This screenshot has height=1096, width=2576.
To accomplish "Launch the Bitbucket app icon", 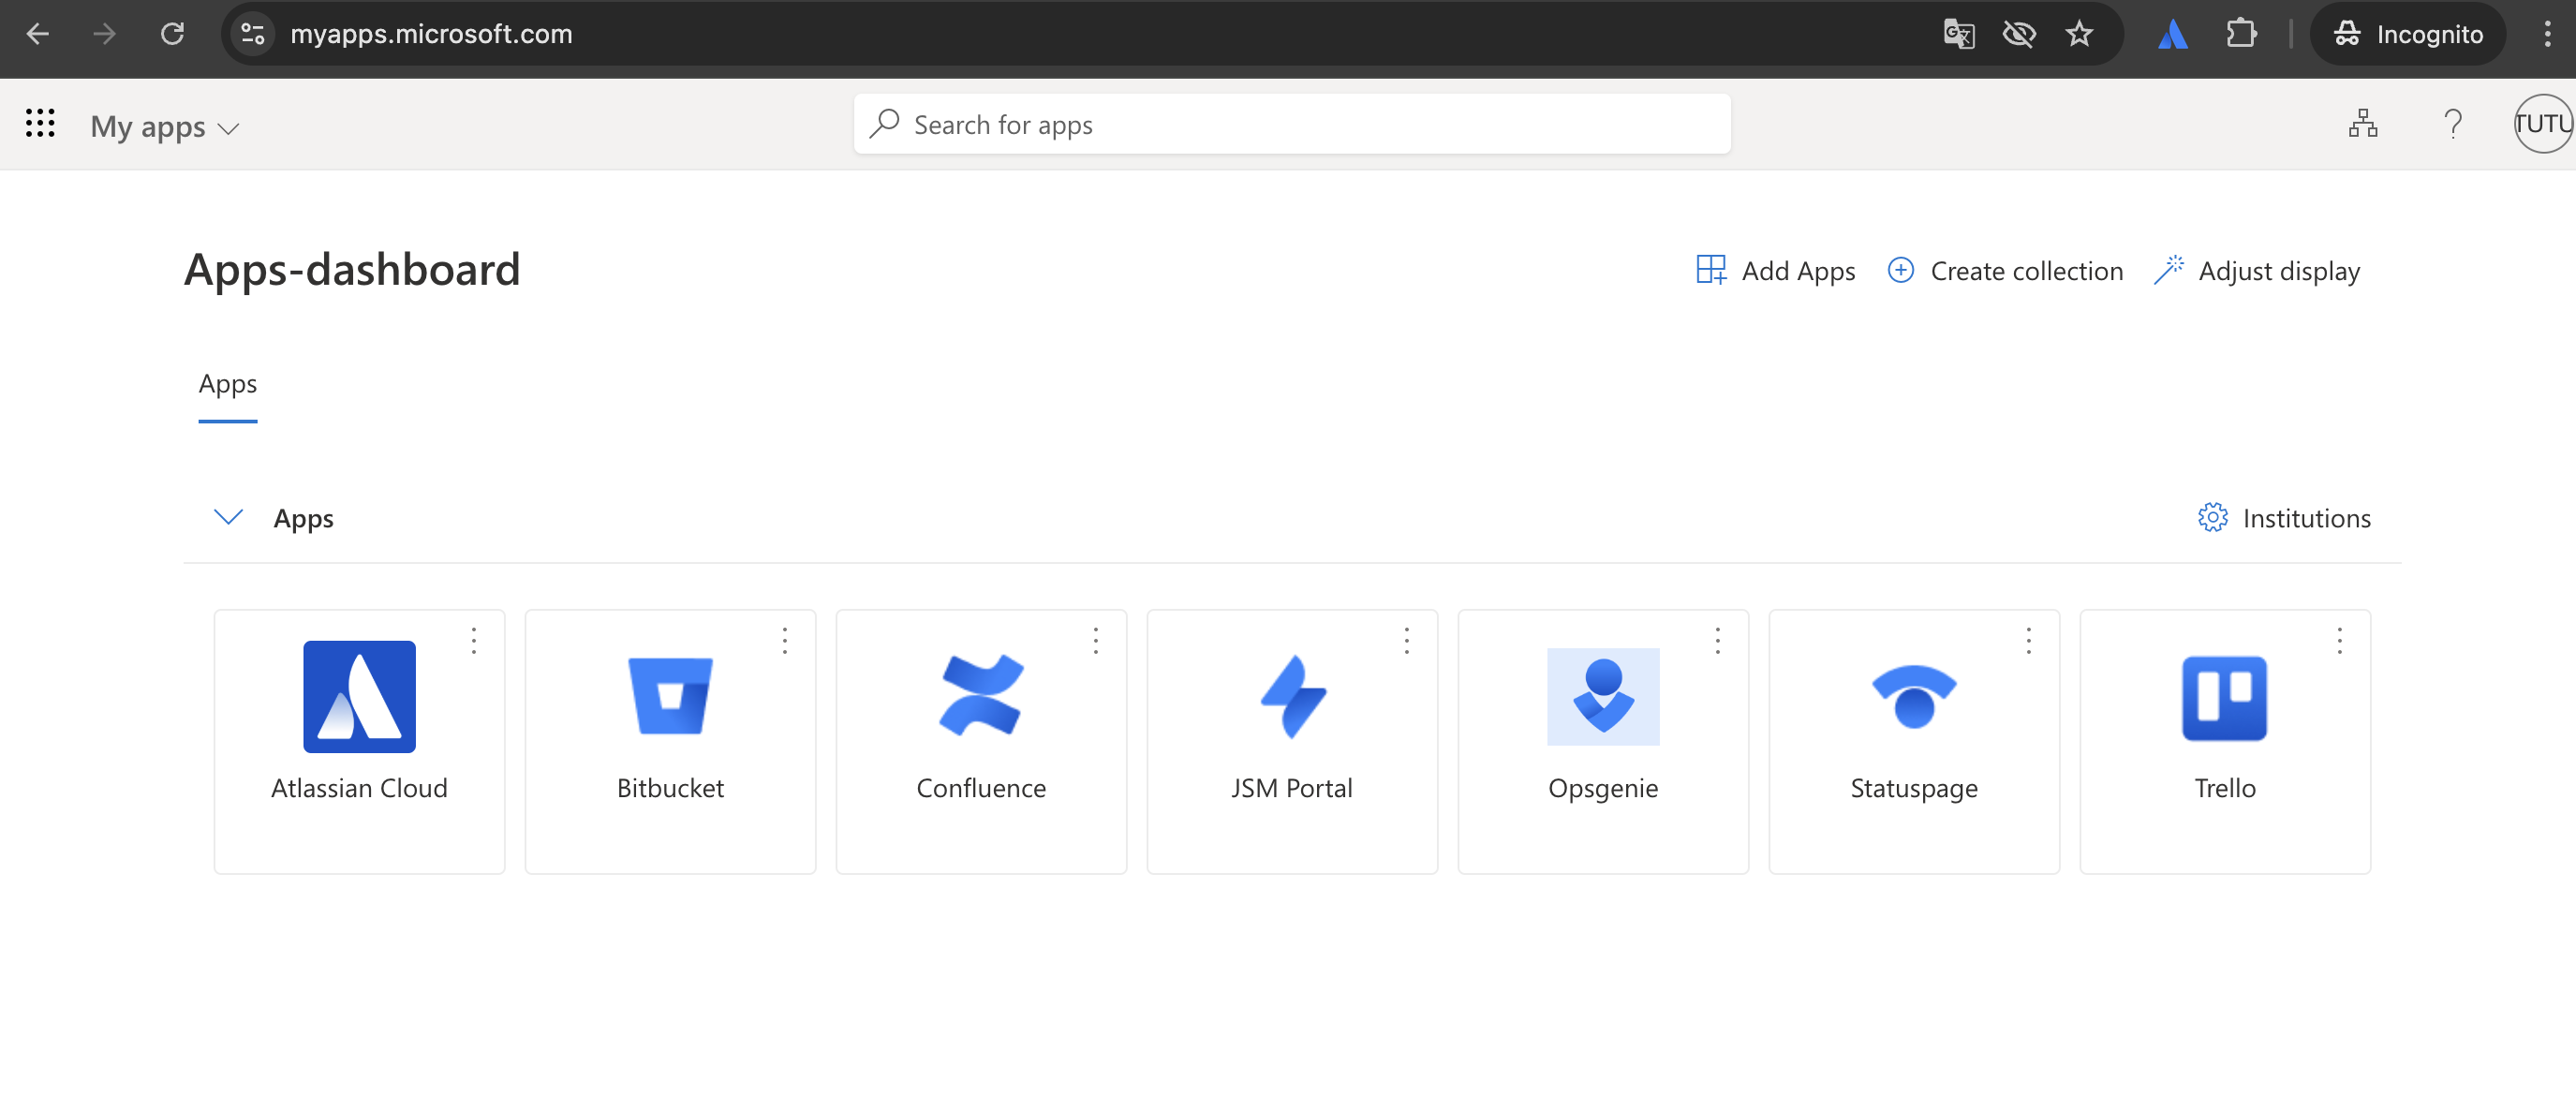I will (670, 696).
